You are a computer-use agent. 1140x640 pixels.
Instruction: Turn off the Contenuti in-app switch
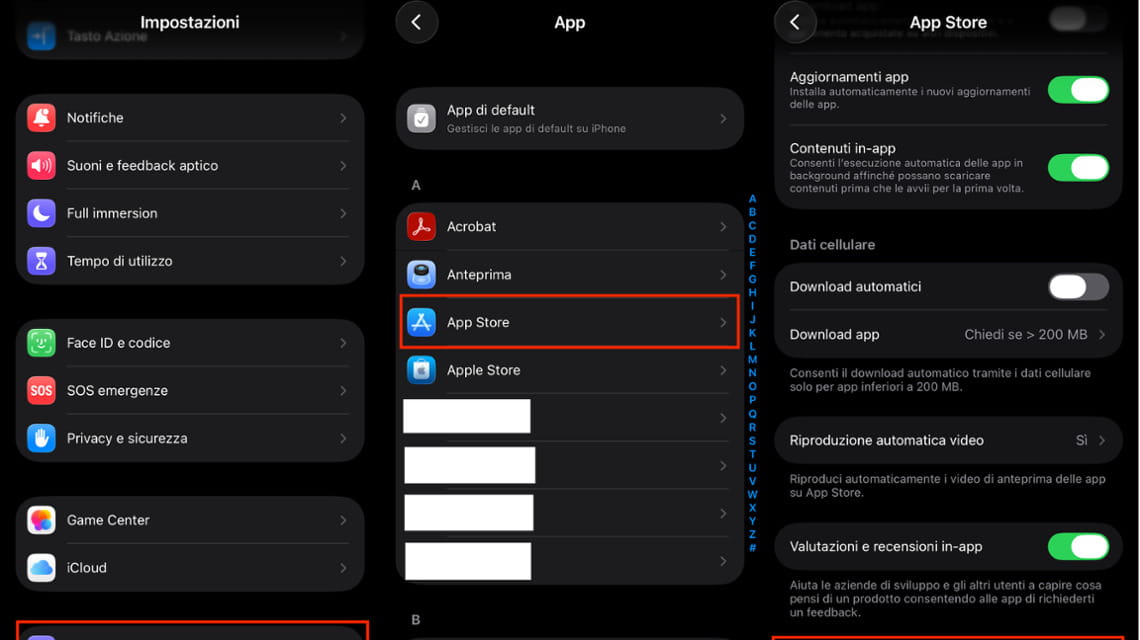1077,167
